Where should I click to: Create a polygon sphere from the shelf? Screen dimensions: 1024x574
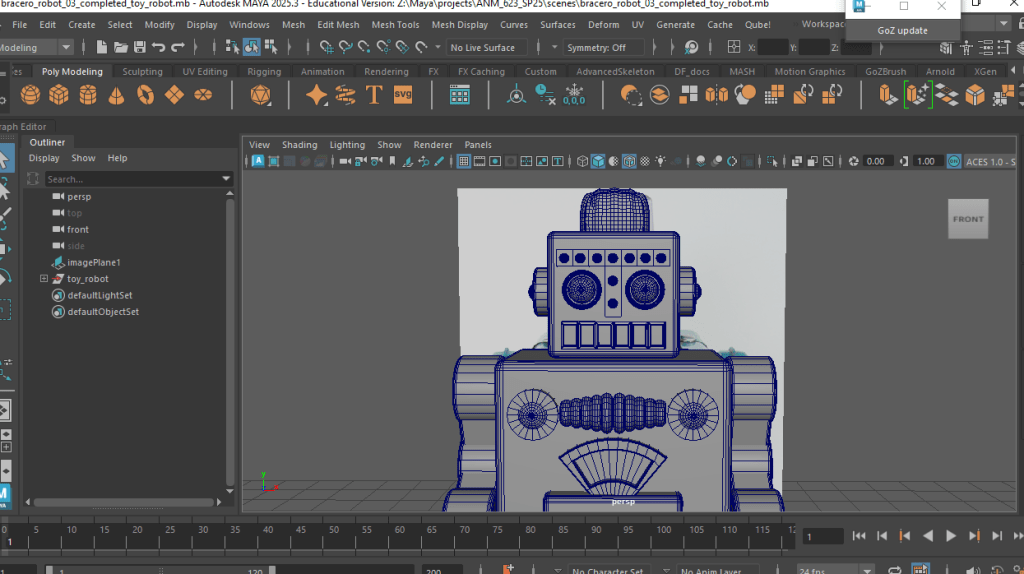[30, 95]
